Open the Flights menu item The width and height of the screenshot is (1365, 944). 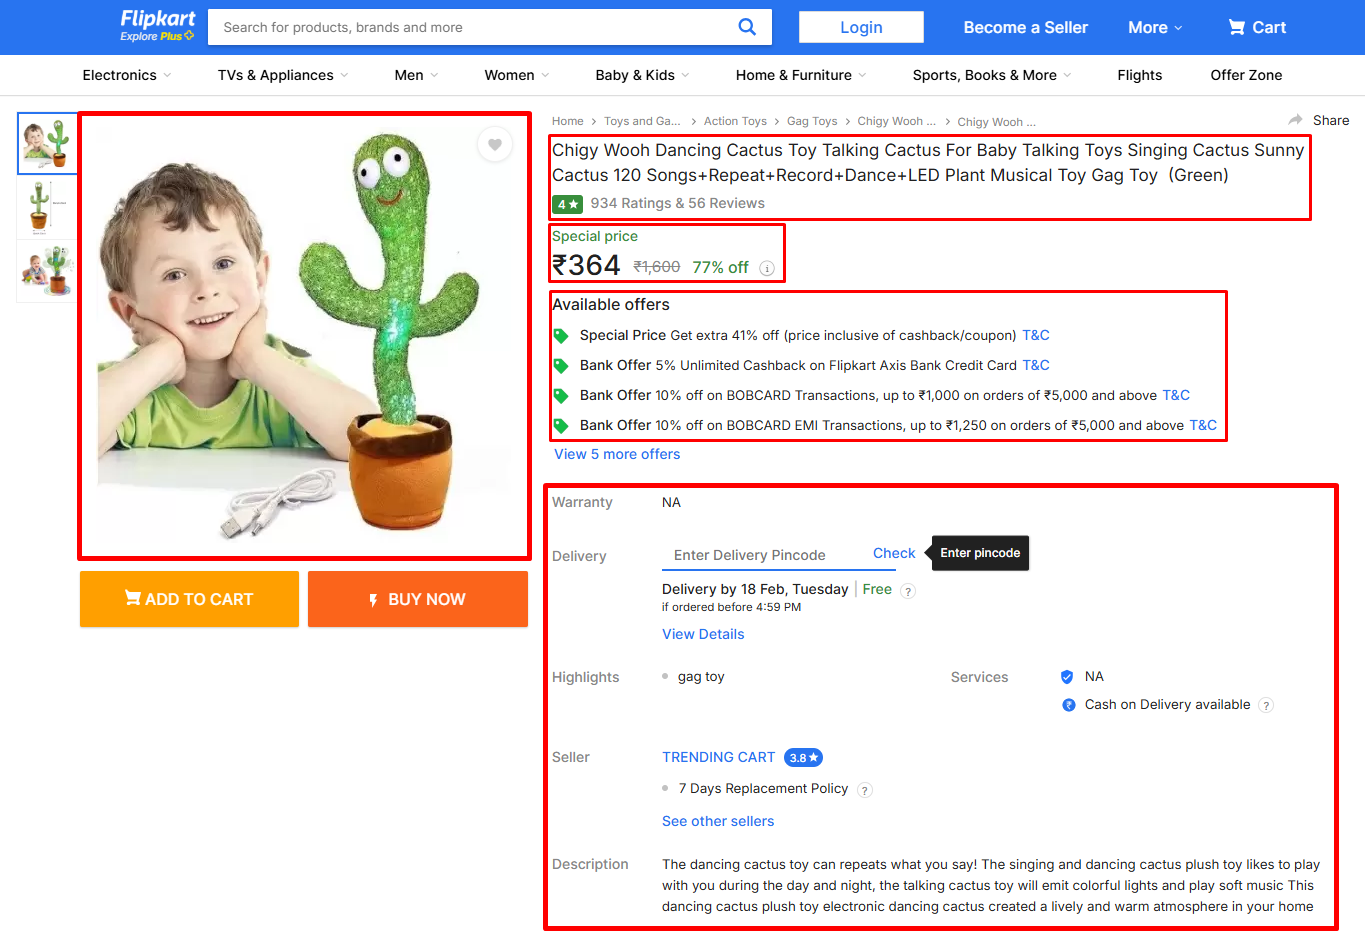pos(1139,75)
